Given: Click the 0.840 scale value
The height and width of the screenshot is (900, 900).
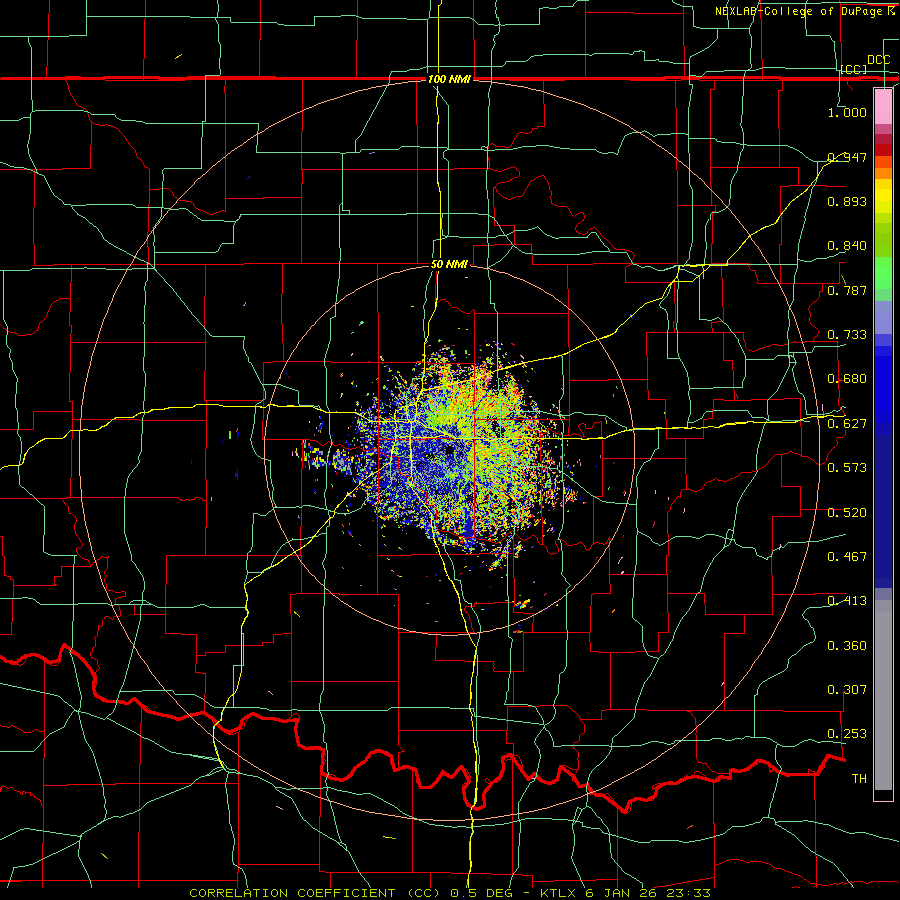Looking at the screenshot, I should pos(847,246).
